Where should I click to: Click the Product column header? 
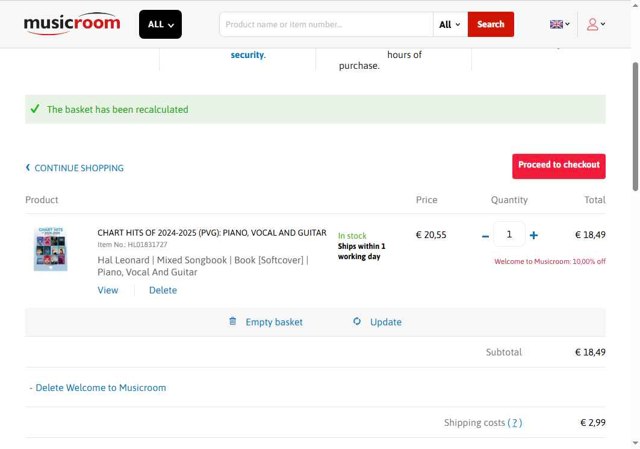point(42,200)
